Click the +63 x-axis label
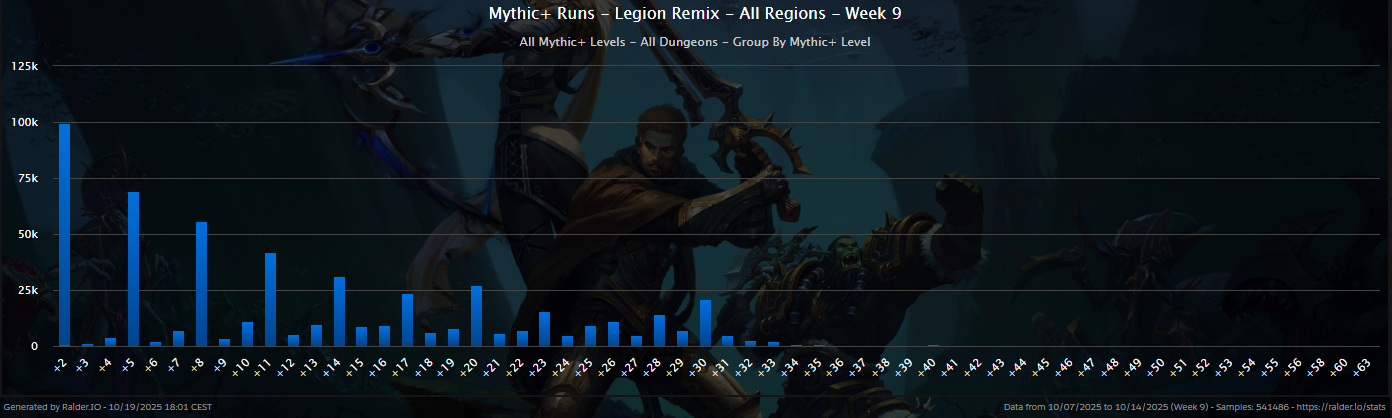 click(x=1363, y=367)
